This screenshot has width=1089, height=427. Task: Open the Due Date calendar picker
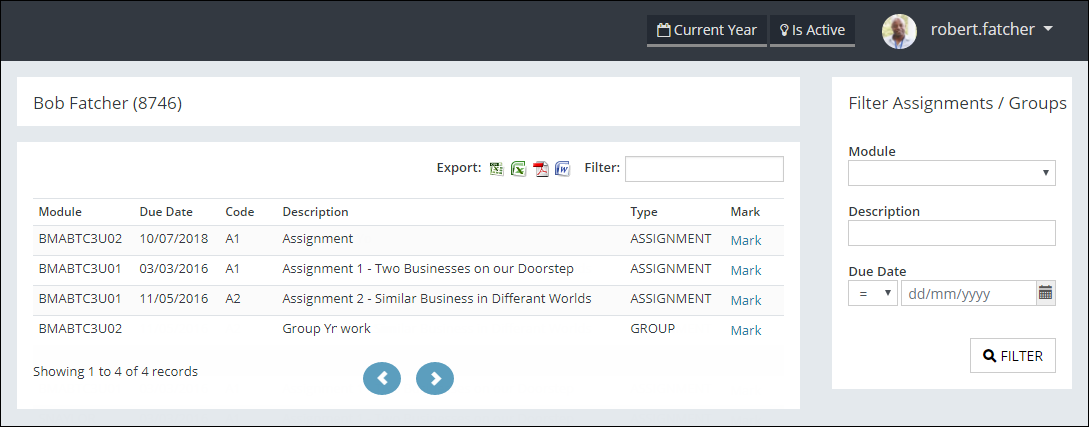[x=1046, y=293]
